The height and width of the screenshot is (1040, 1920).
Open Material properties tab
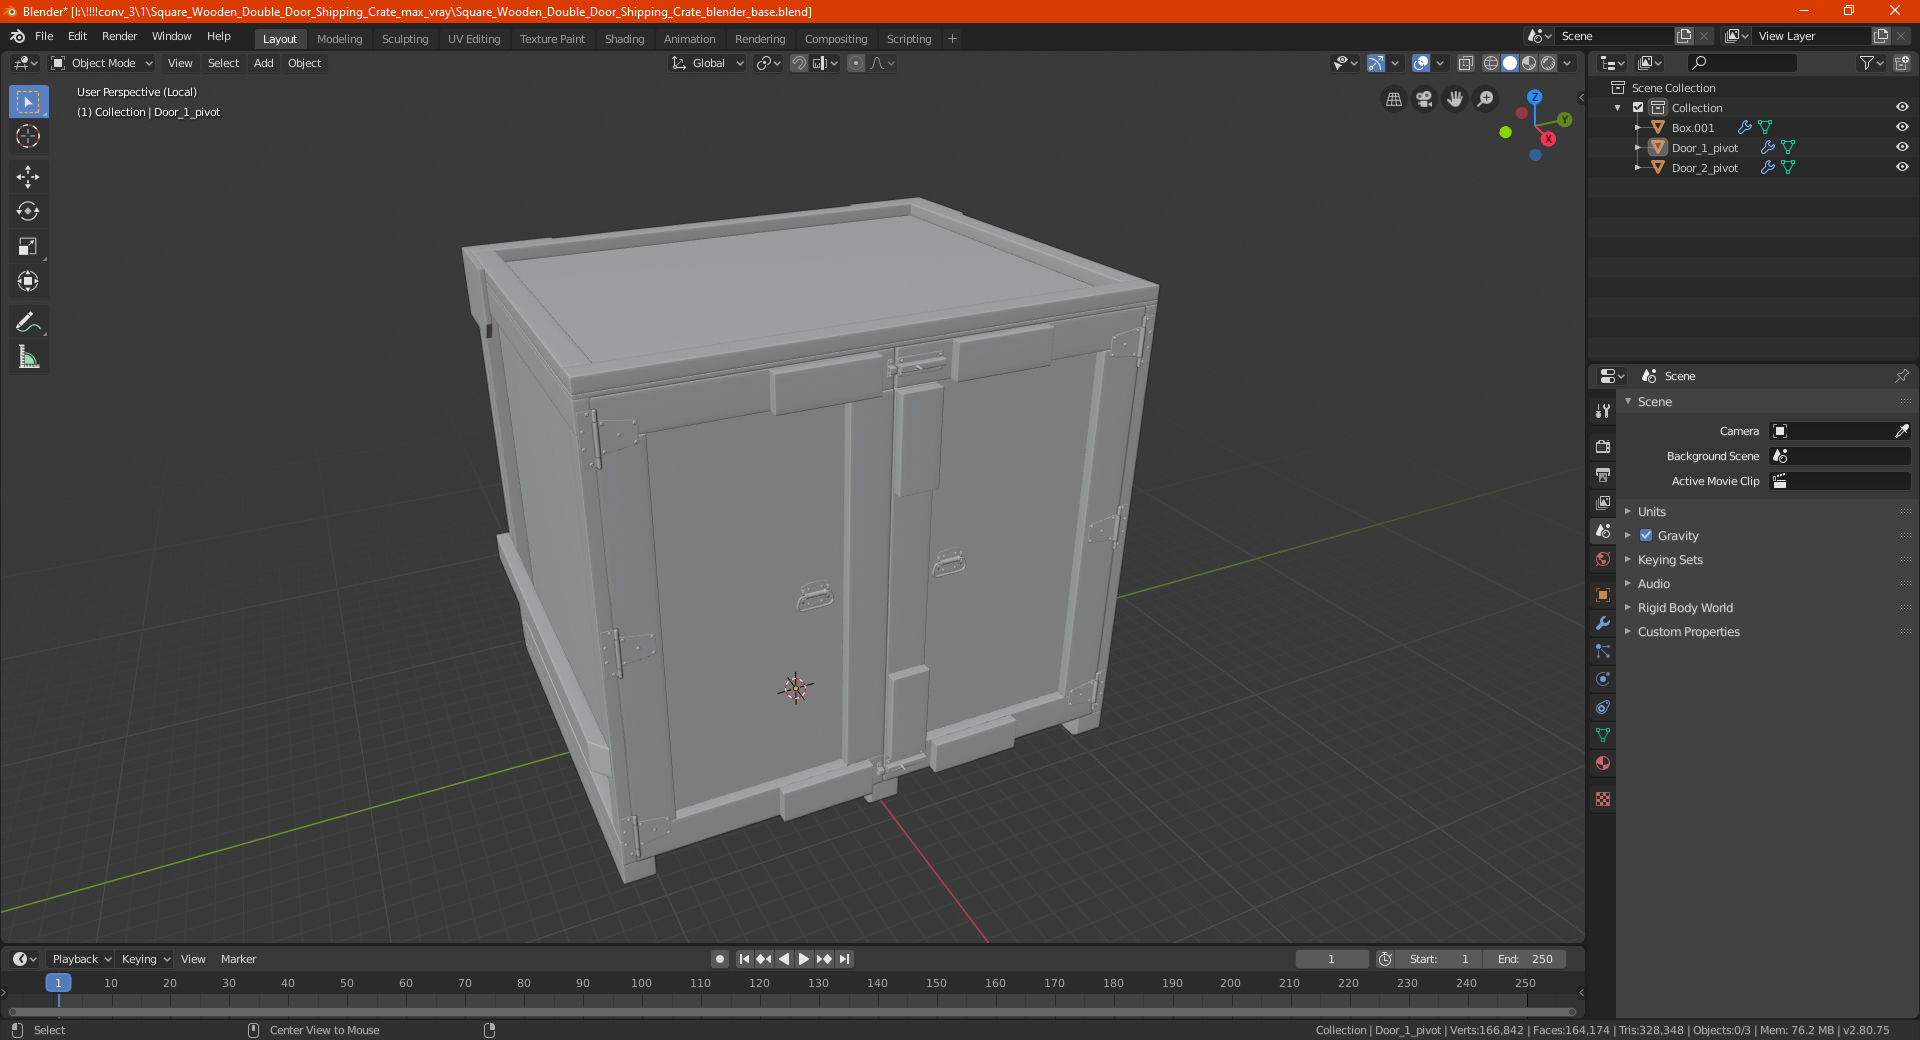[x=1603, y=763]
